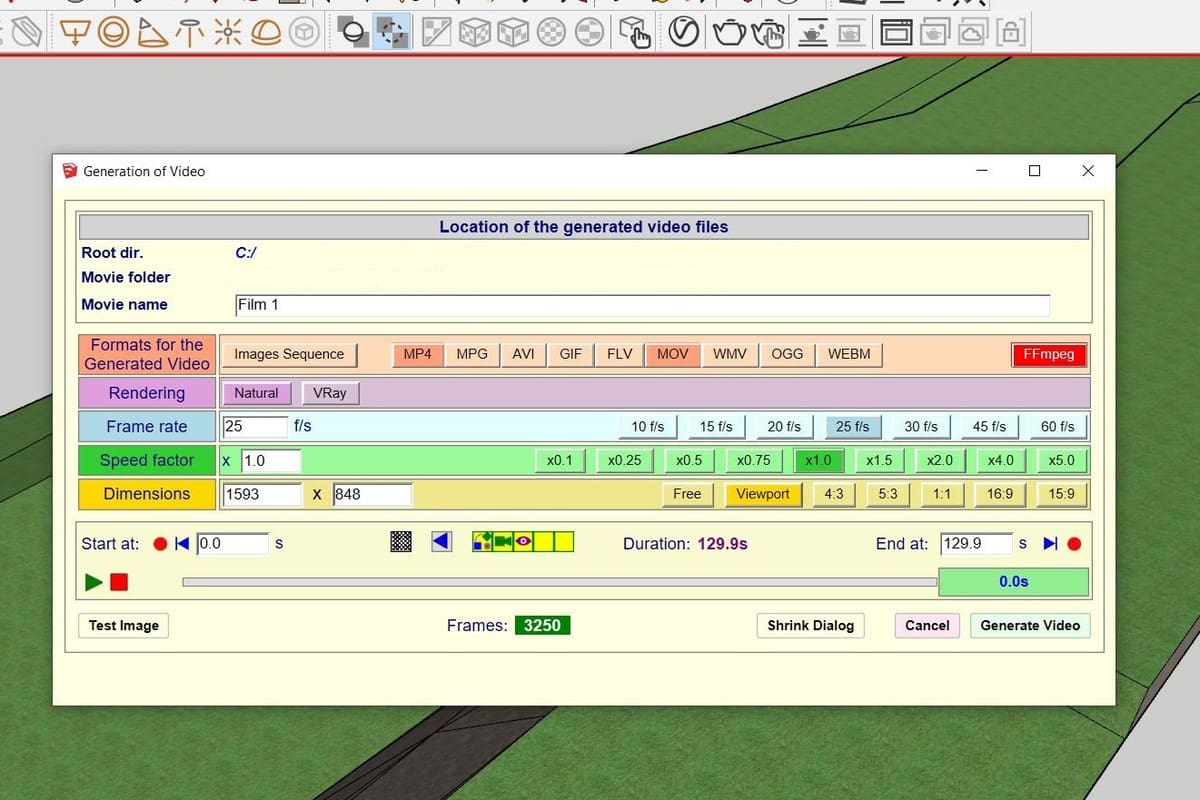Set speed factor to x2.0
The image size is (1200, 800).
pos(940,461)
